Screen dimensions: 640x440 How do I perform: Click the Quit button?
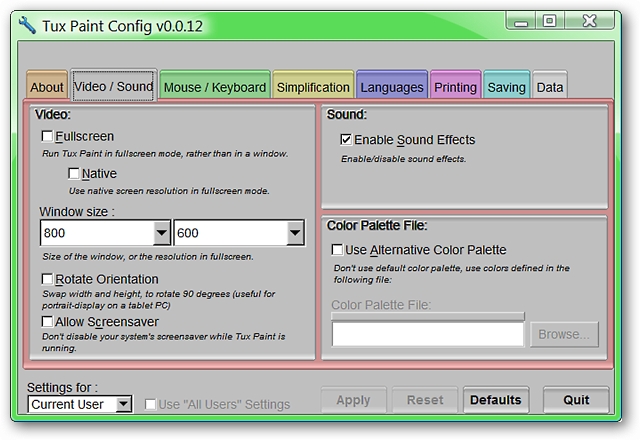(576, 400)
